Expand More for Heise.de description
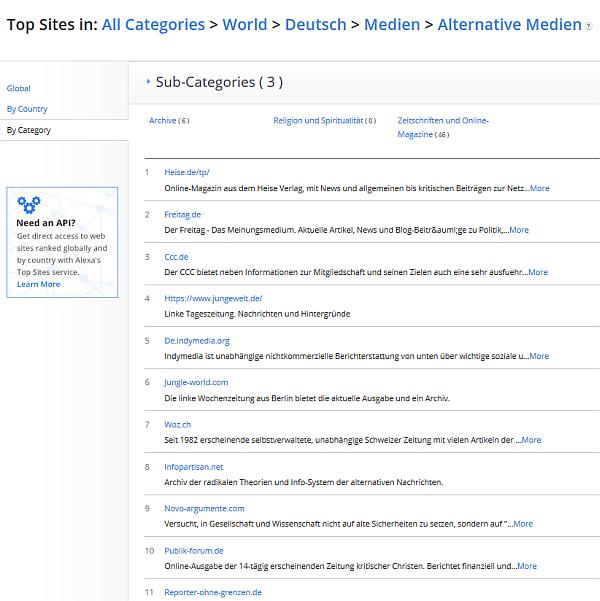The width and height of the screenshot is (600, 601). [539, 188]
